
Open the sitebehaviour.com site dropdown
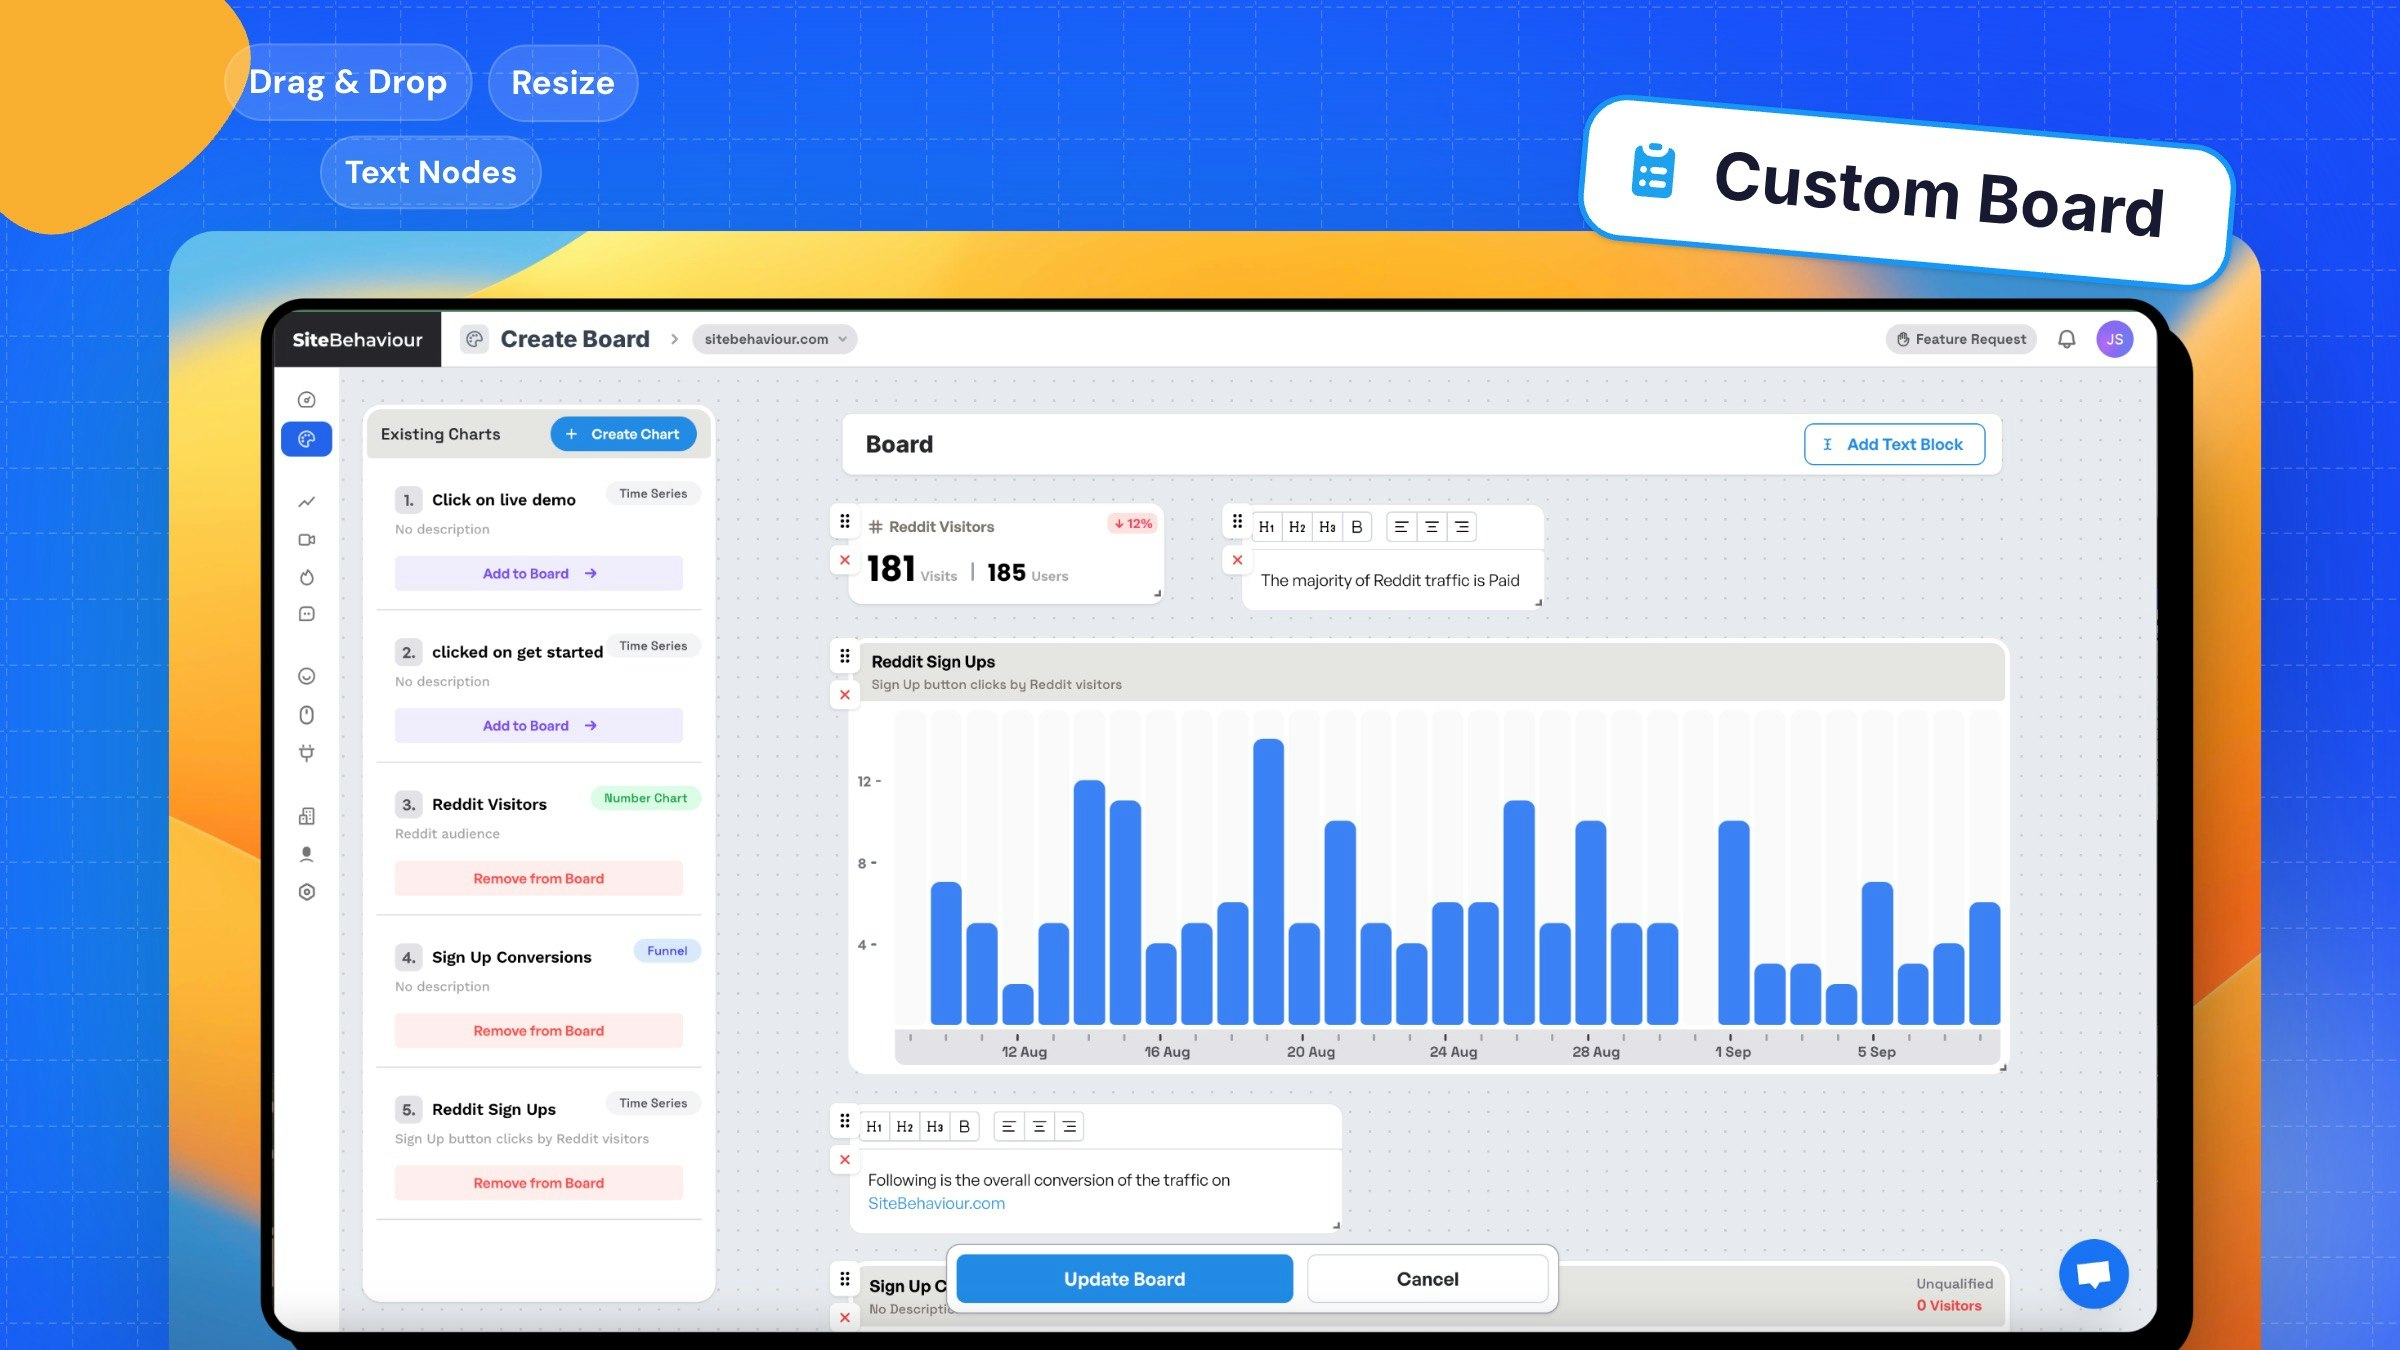point(775,339)
